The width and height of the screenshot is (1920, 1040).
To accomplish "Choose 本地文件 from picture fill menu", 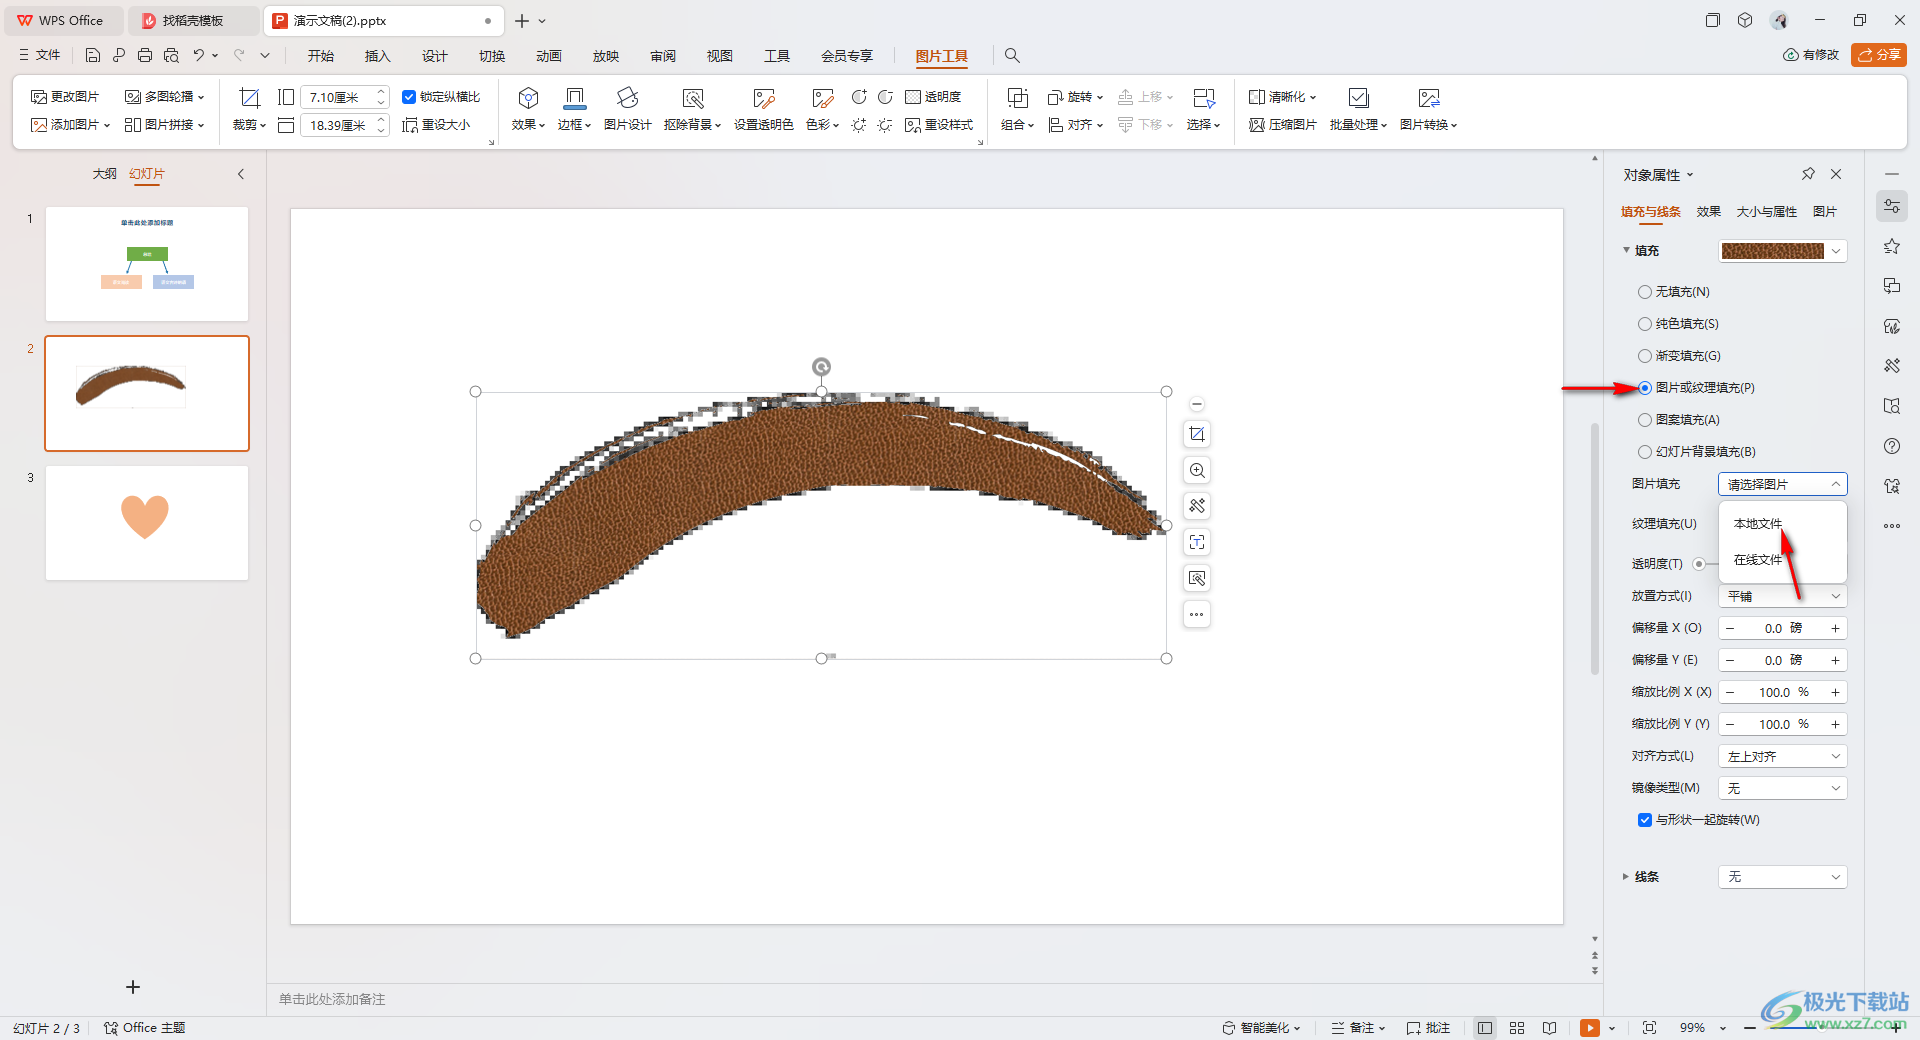I will pyautogui.click(x=1758, y=524).
